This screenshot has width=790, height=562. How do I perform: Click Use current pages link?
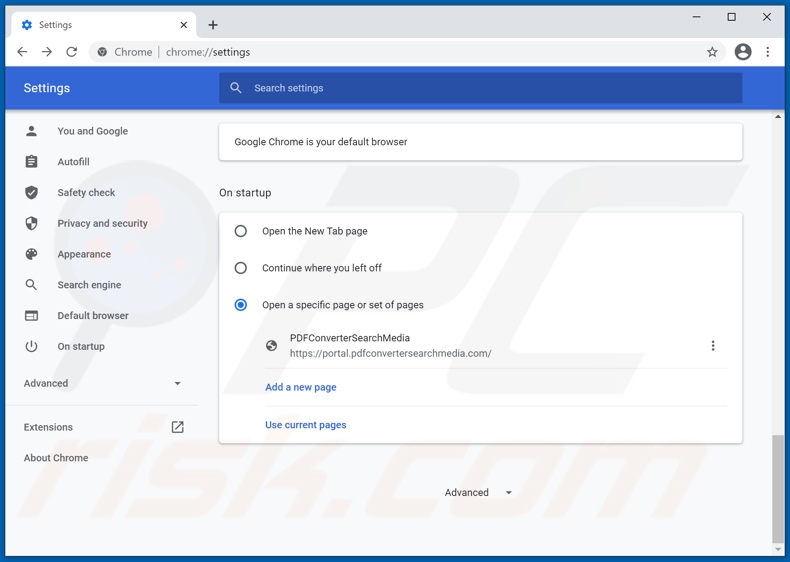[305, 425]
